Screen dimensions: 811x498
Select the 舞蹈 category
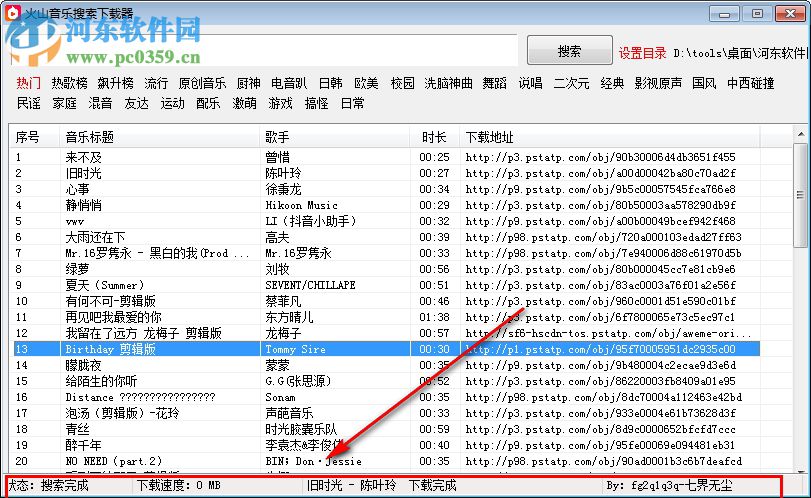(x=494, y=83)
